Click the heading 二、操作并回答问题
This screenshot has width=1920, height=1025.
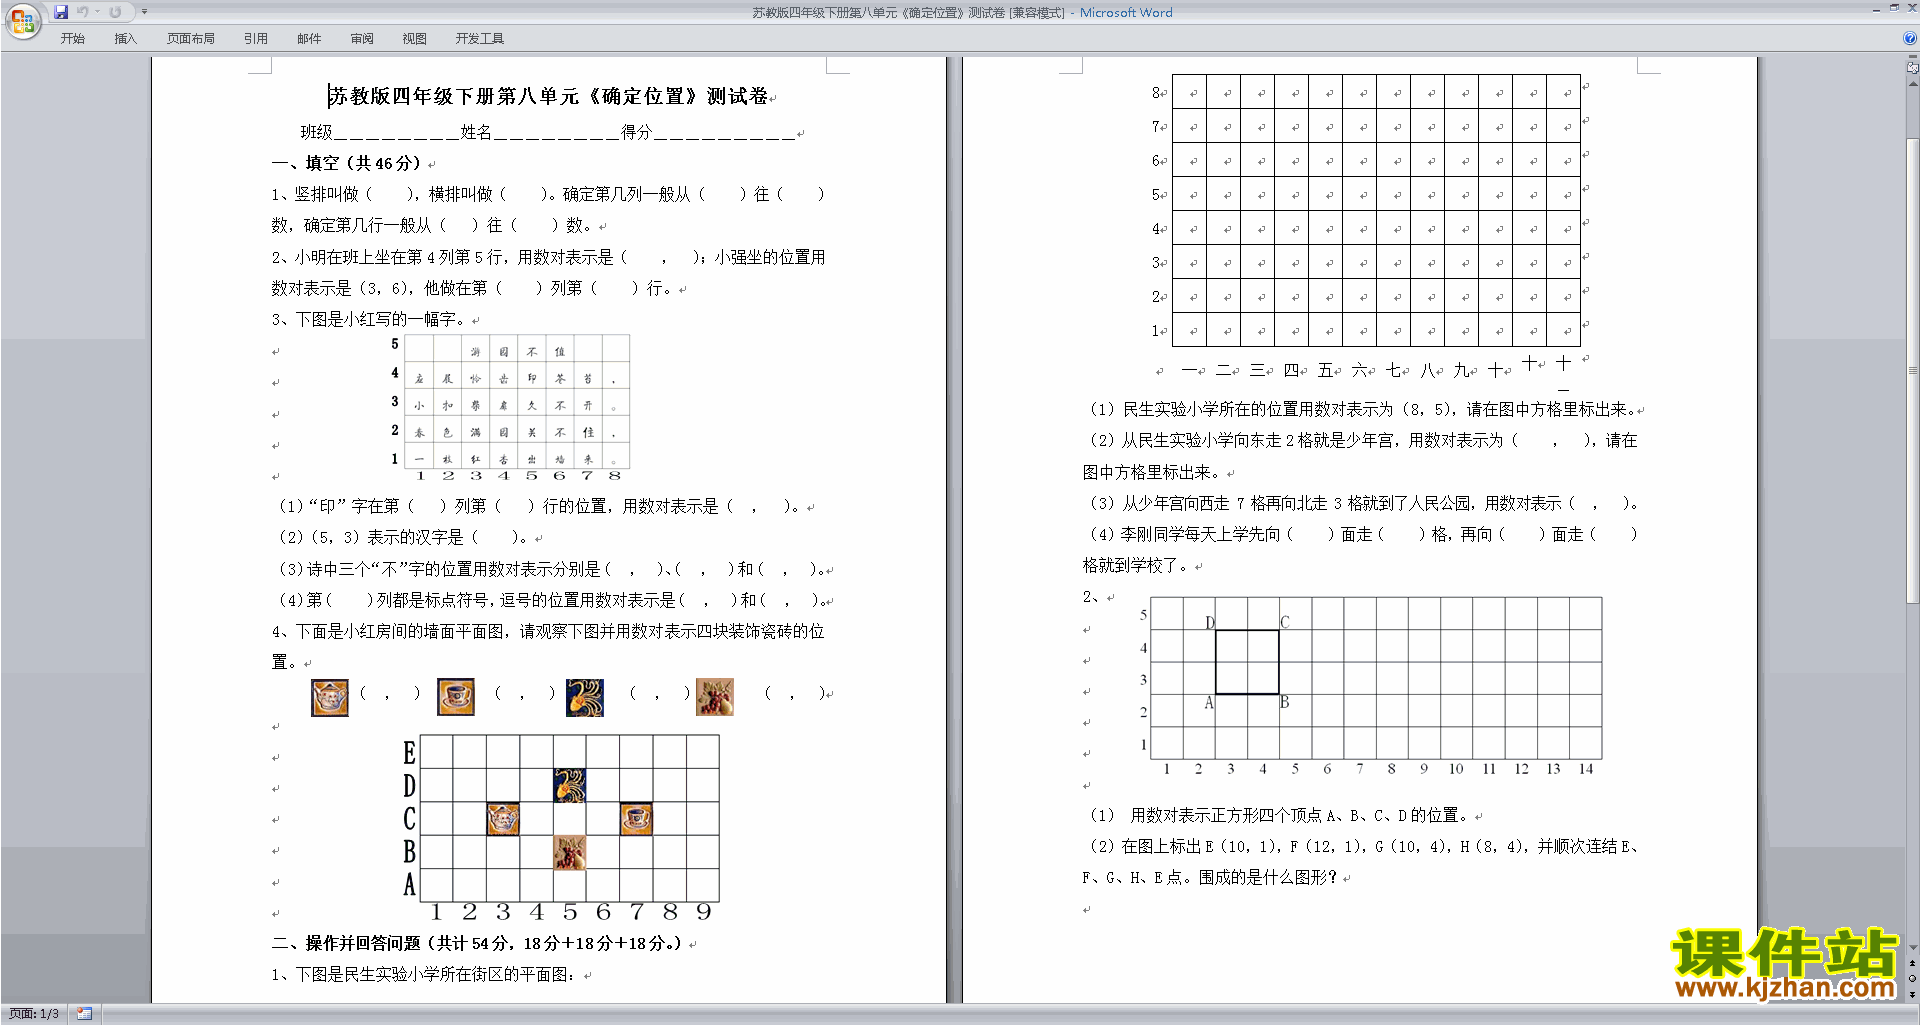(x=477, y=943)
